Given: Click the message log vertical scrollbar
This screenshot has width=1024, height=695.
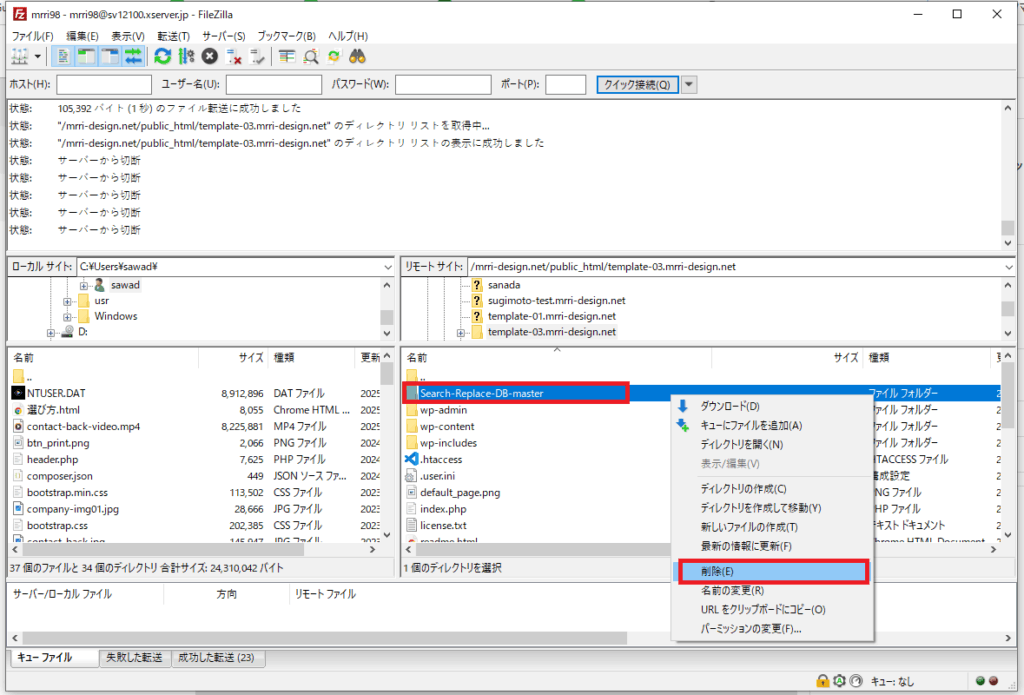Looking at the screenshot, I should (1008, 175).
